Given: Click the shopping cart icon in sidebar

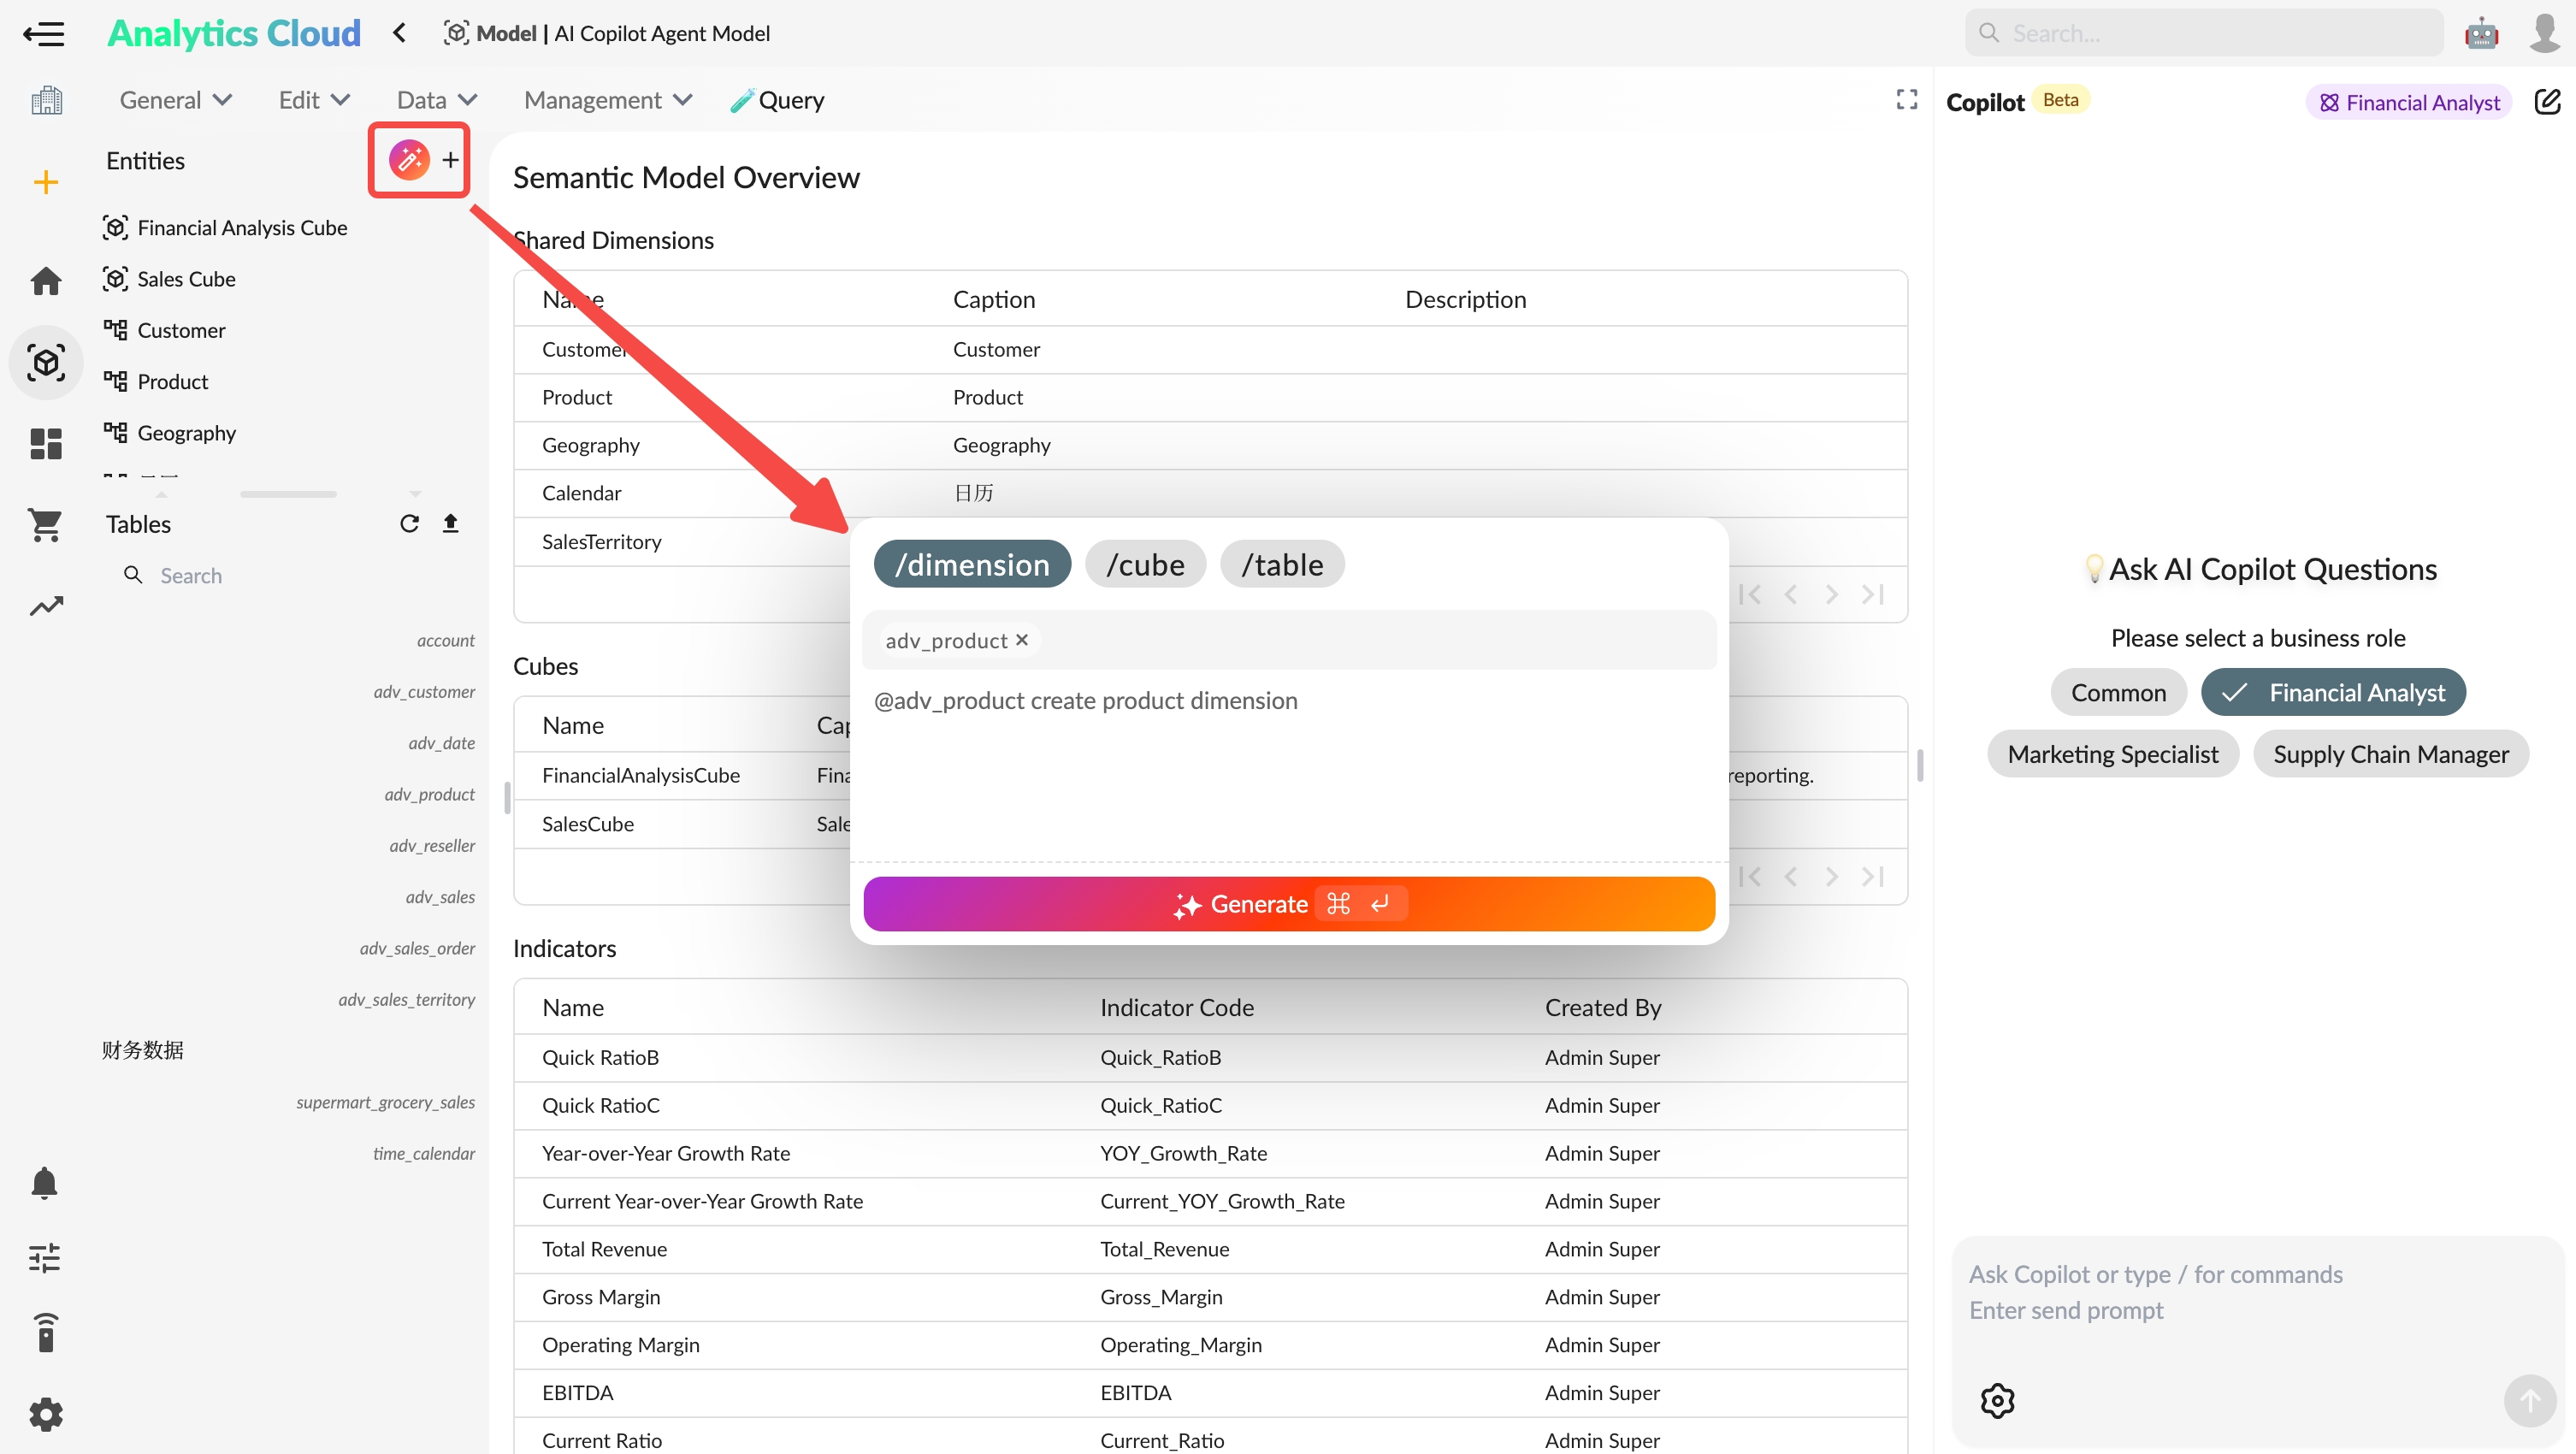Looking at the screenshot, I should pyautogui.click(x=46, y=525).
